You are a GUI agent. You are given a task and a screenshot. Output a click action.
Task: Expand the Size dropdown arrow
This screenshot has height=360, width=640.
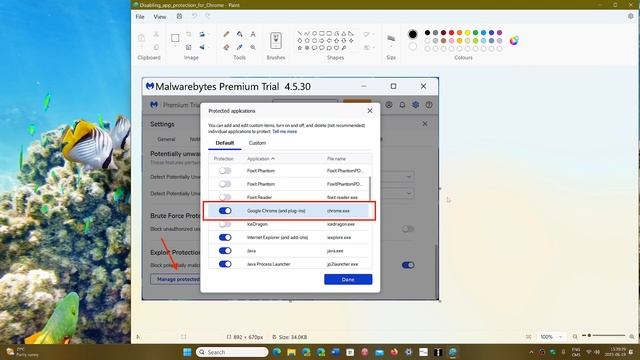[391, 47]
